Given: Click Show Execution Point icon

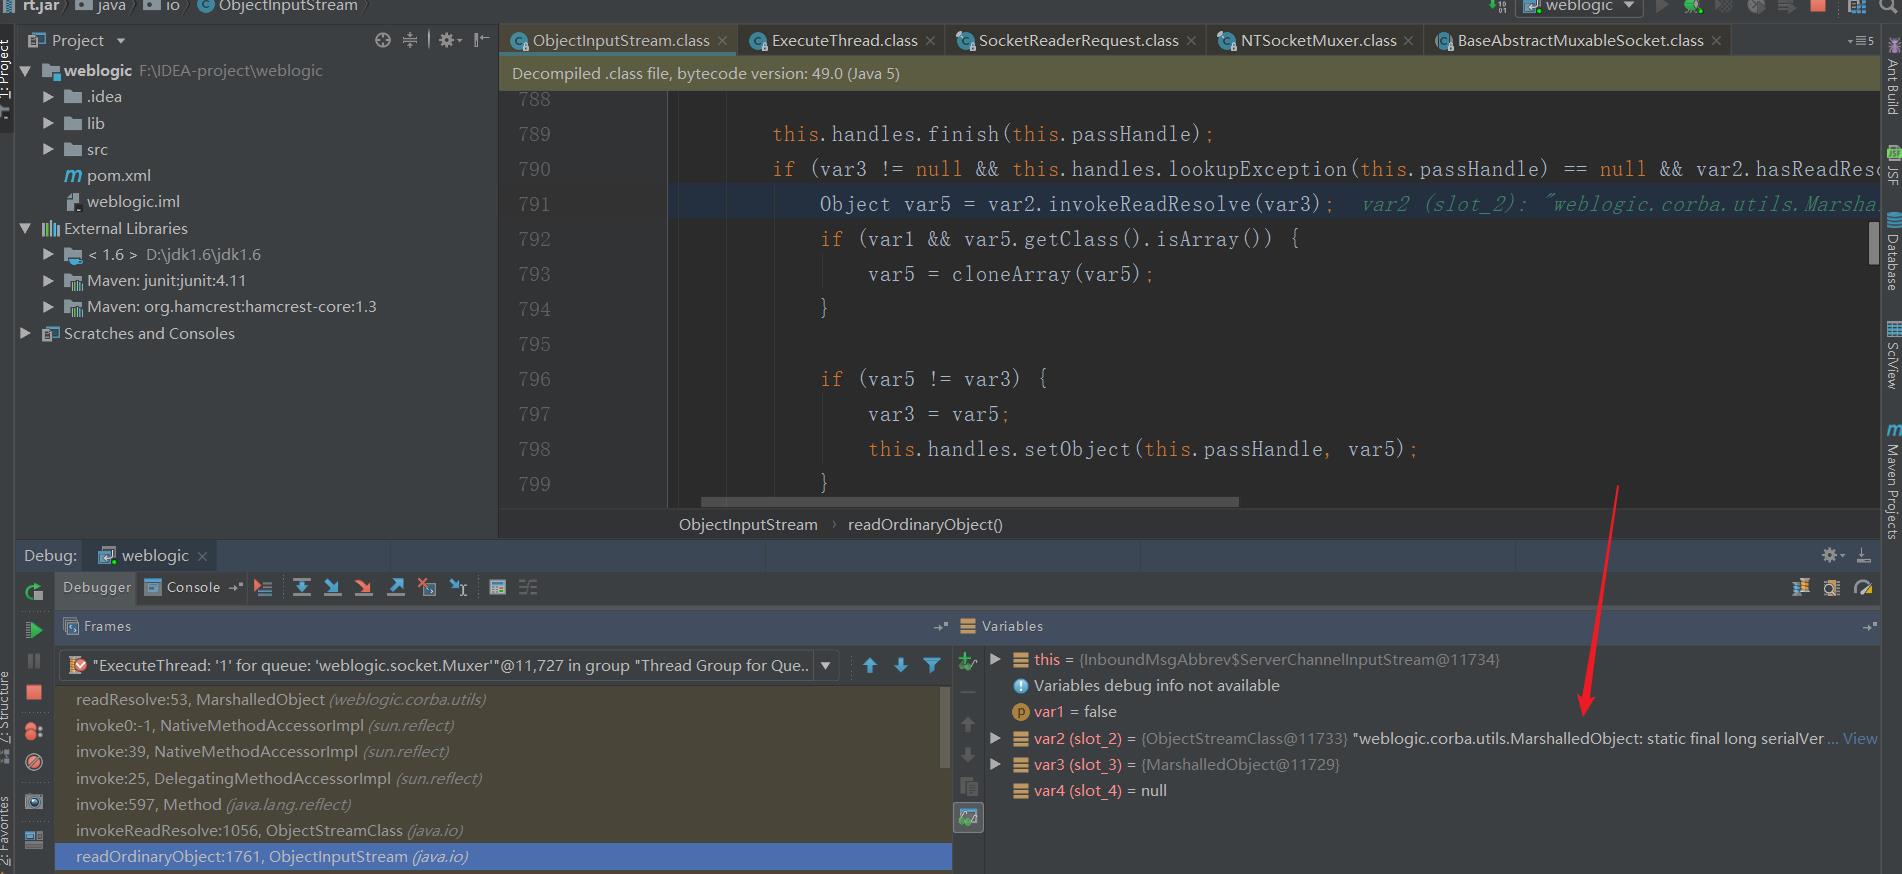Looking at the screenshot, I should tap(263, 588).
